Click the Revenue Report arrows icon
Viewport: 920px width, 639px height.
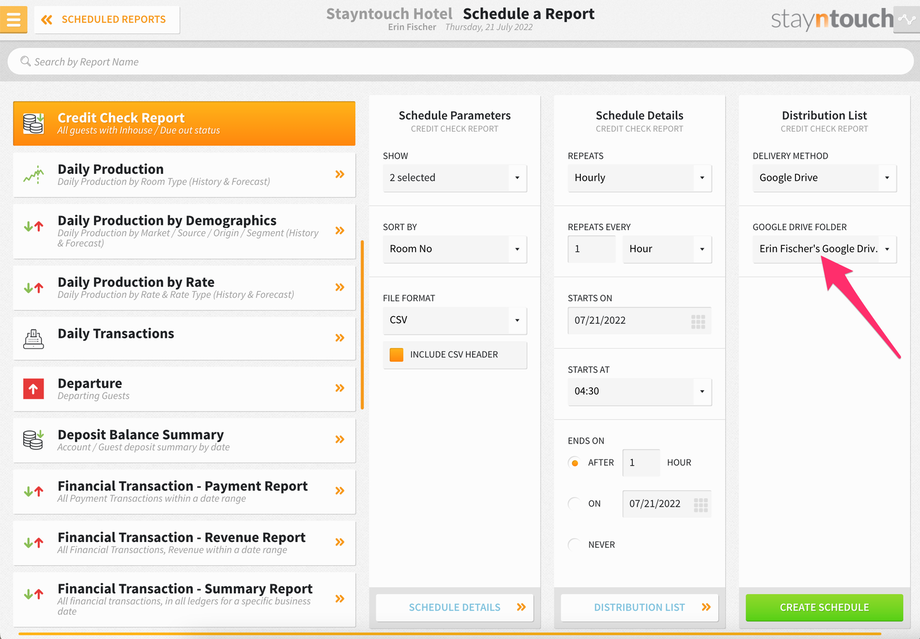(x=33, y=543)
